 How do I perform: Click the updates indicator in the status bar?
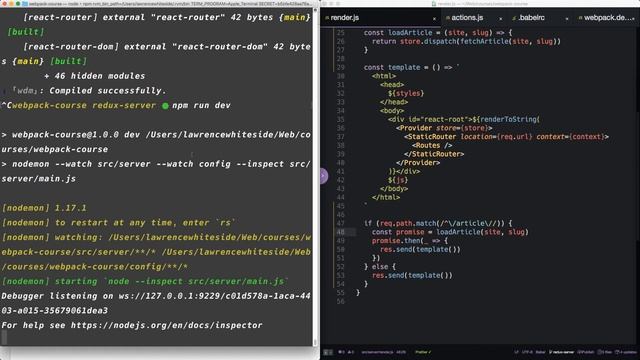coord(625,352)
